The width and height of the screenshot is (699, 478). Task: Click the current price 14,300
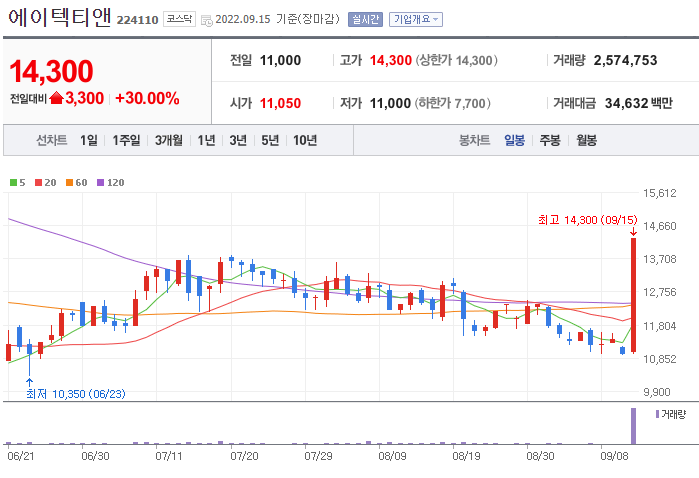point(51,71)
